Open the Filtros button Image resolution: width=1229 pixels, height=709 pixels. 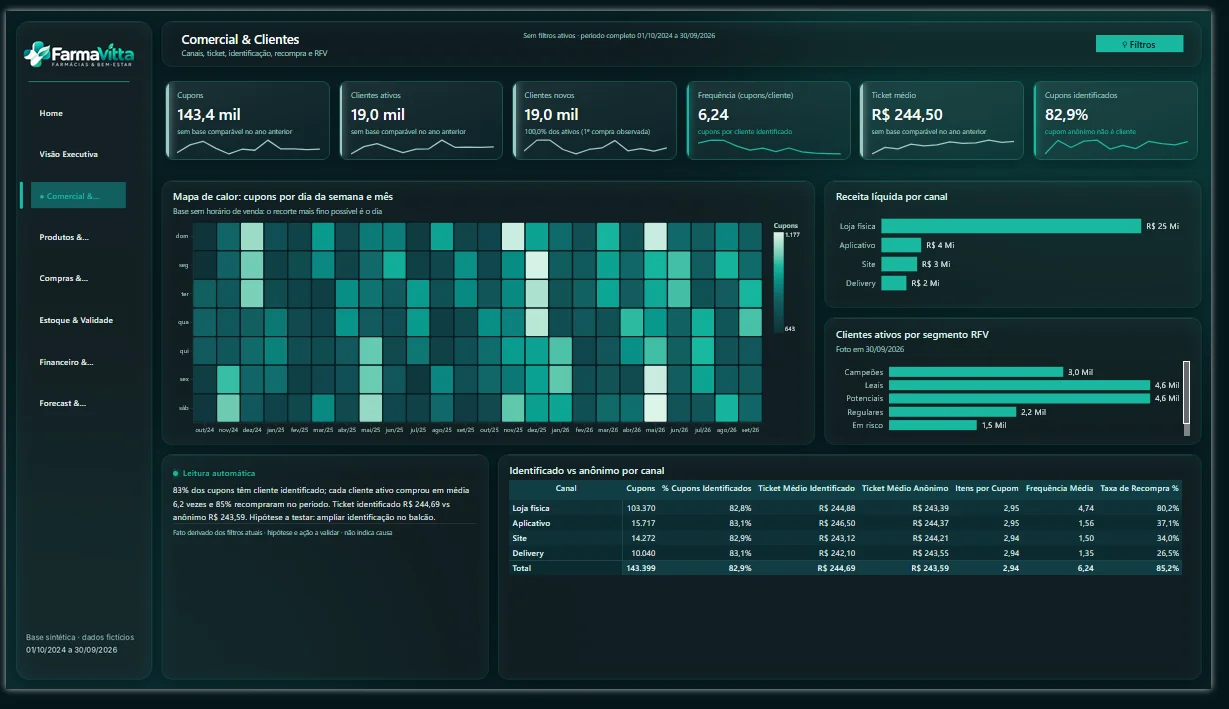tap(1139, 44)
